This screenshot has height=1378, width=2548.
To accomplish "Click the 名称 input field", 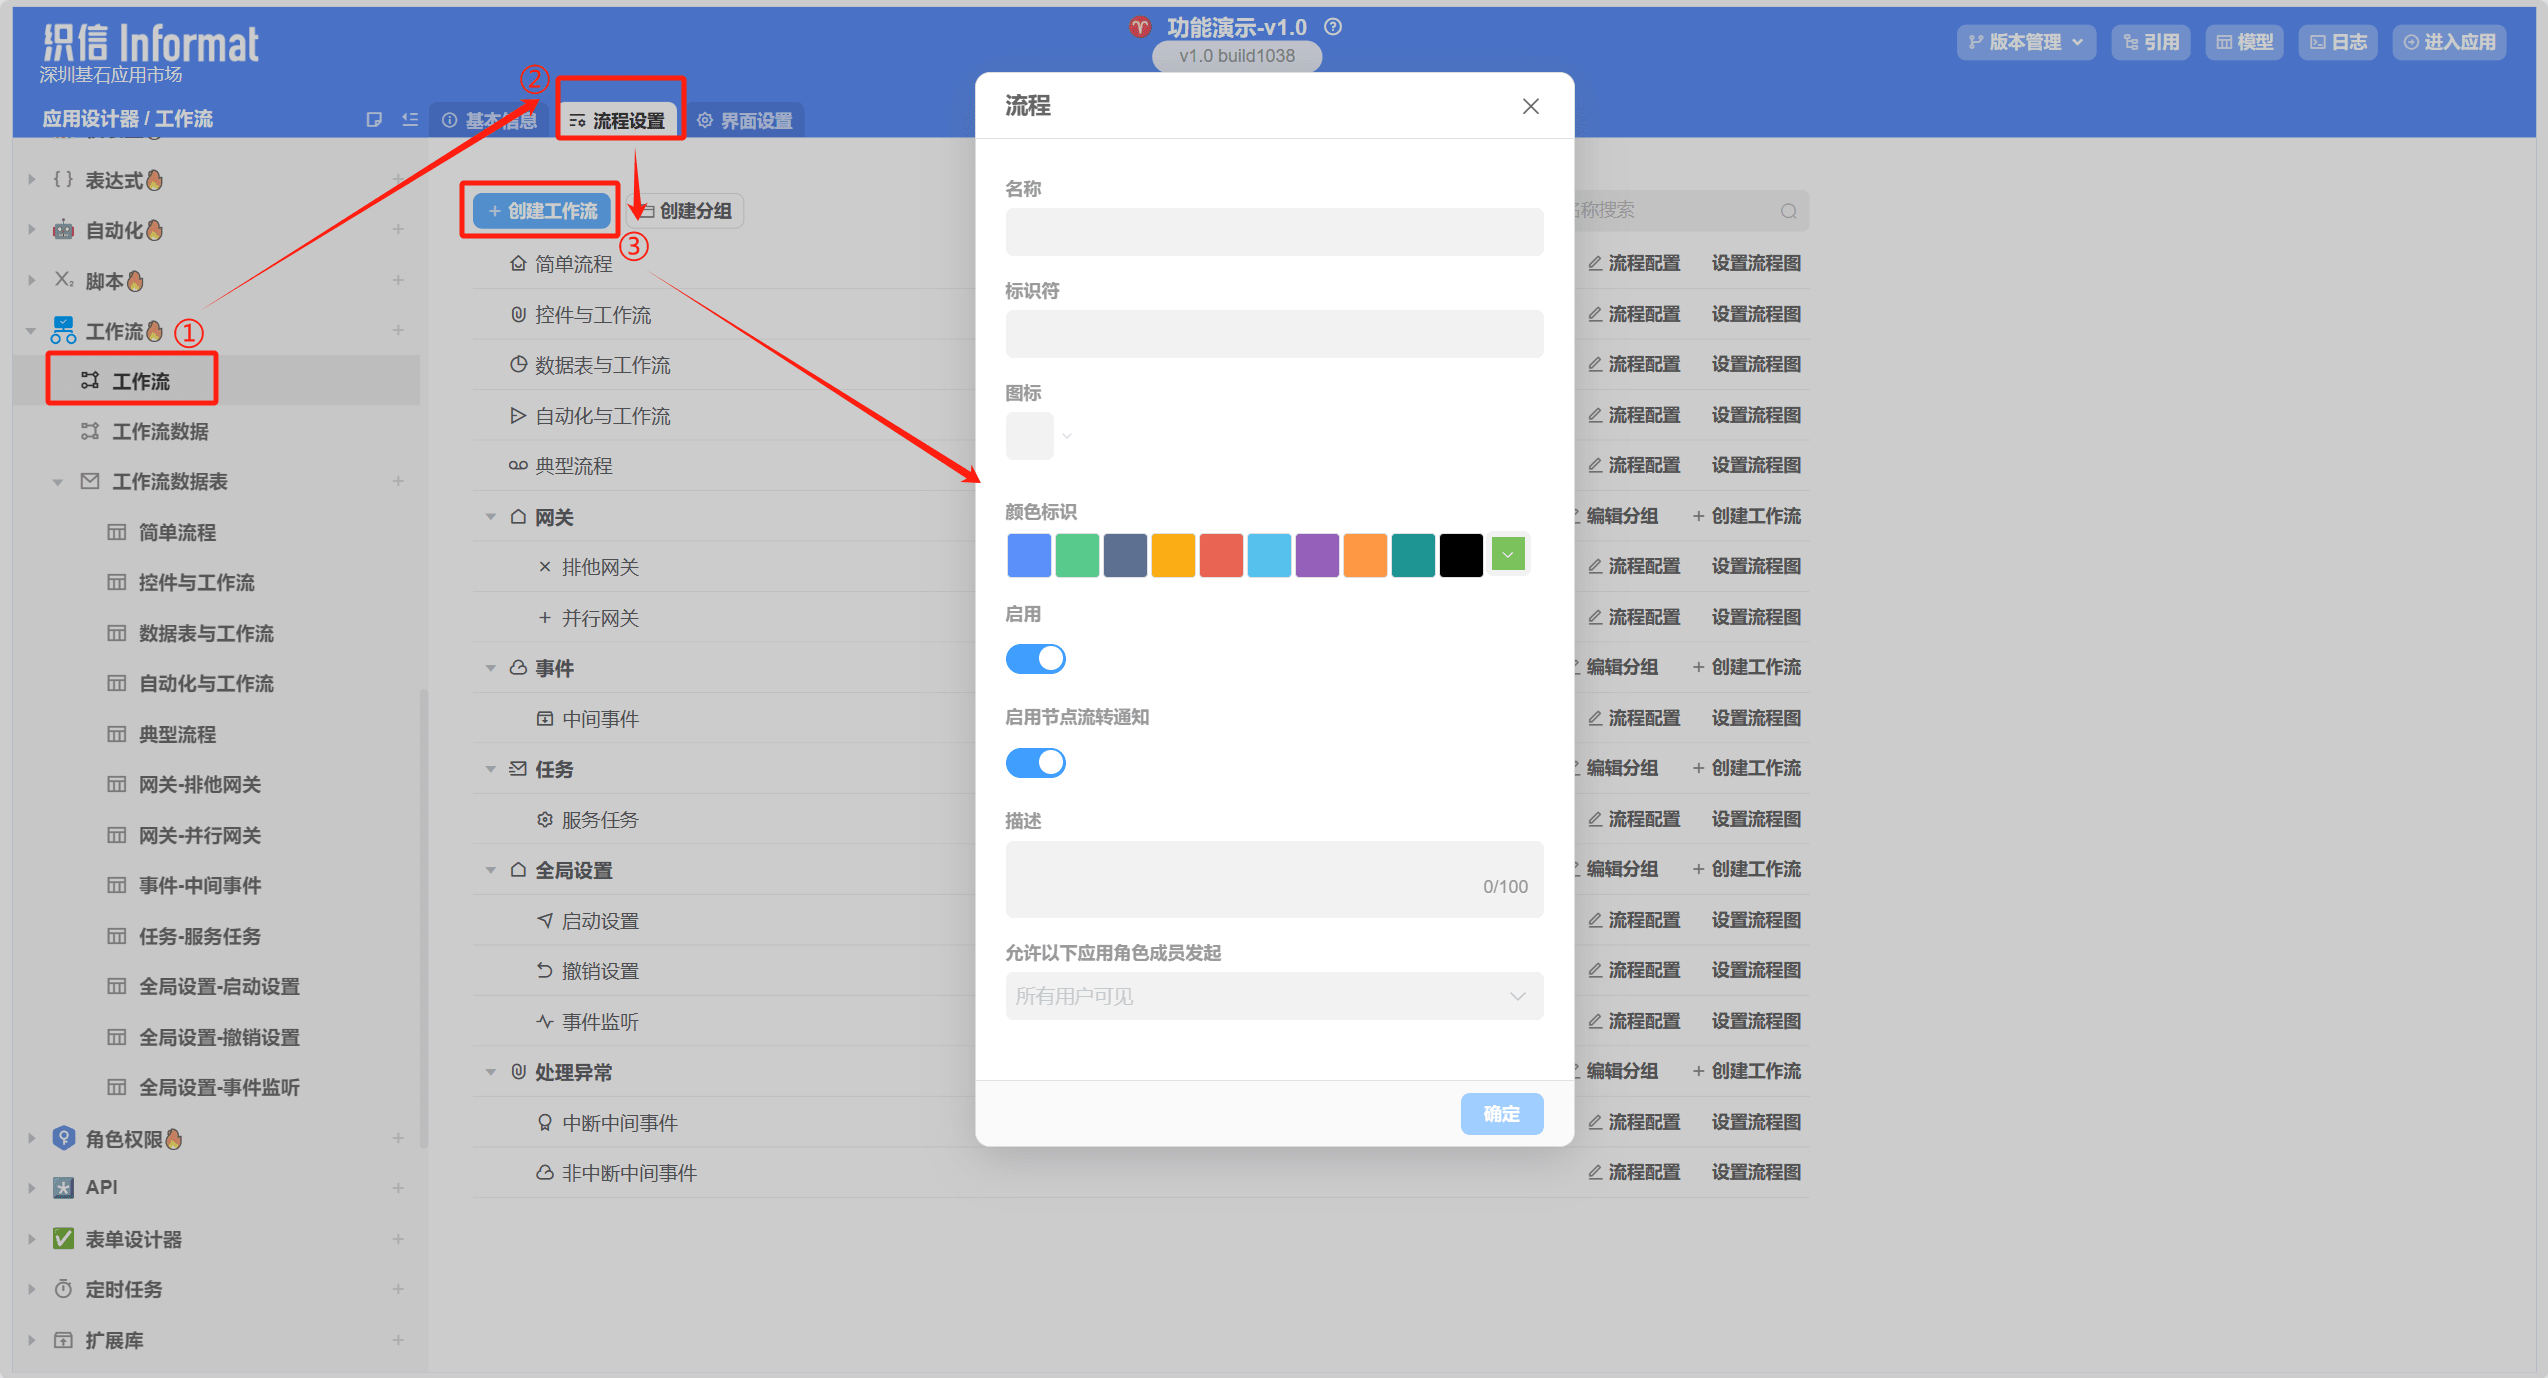I will click(1273, 232).
